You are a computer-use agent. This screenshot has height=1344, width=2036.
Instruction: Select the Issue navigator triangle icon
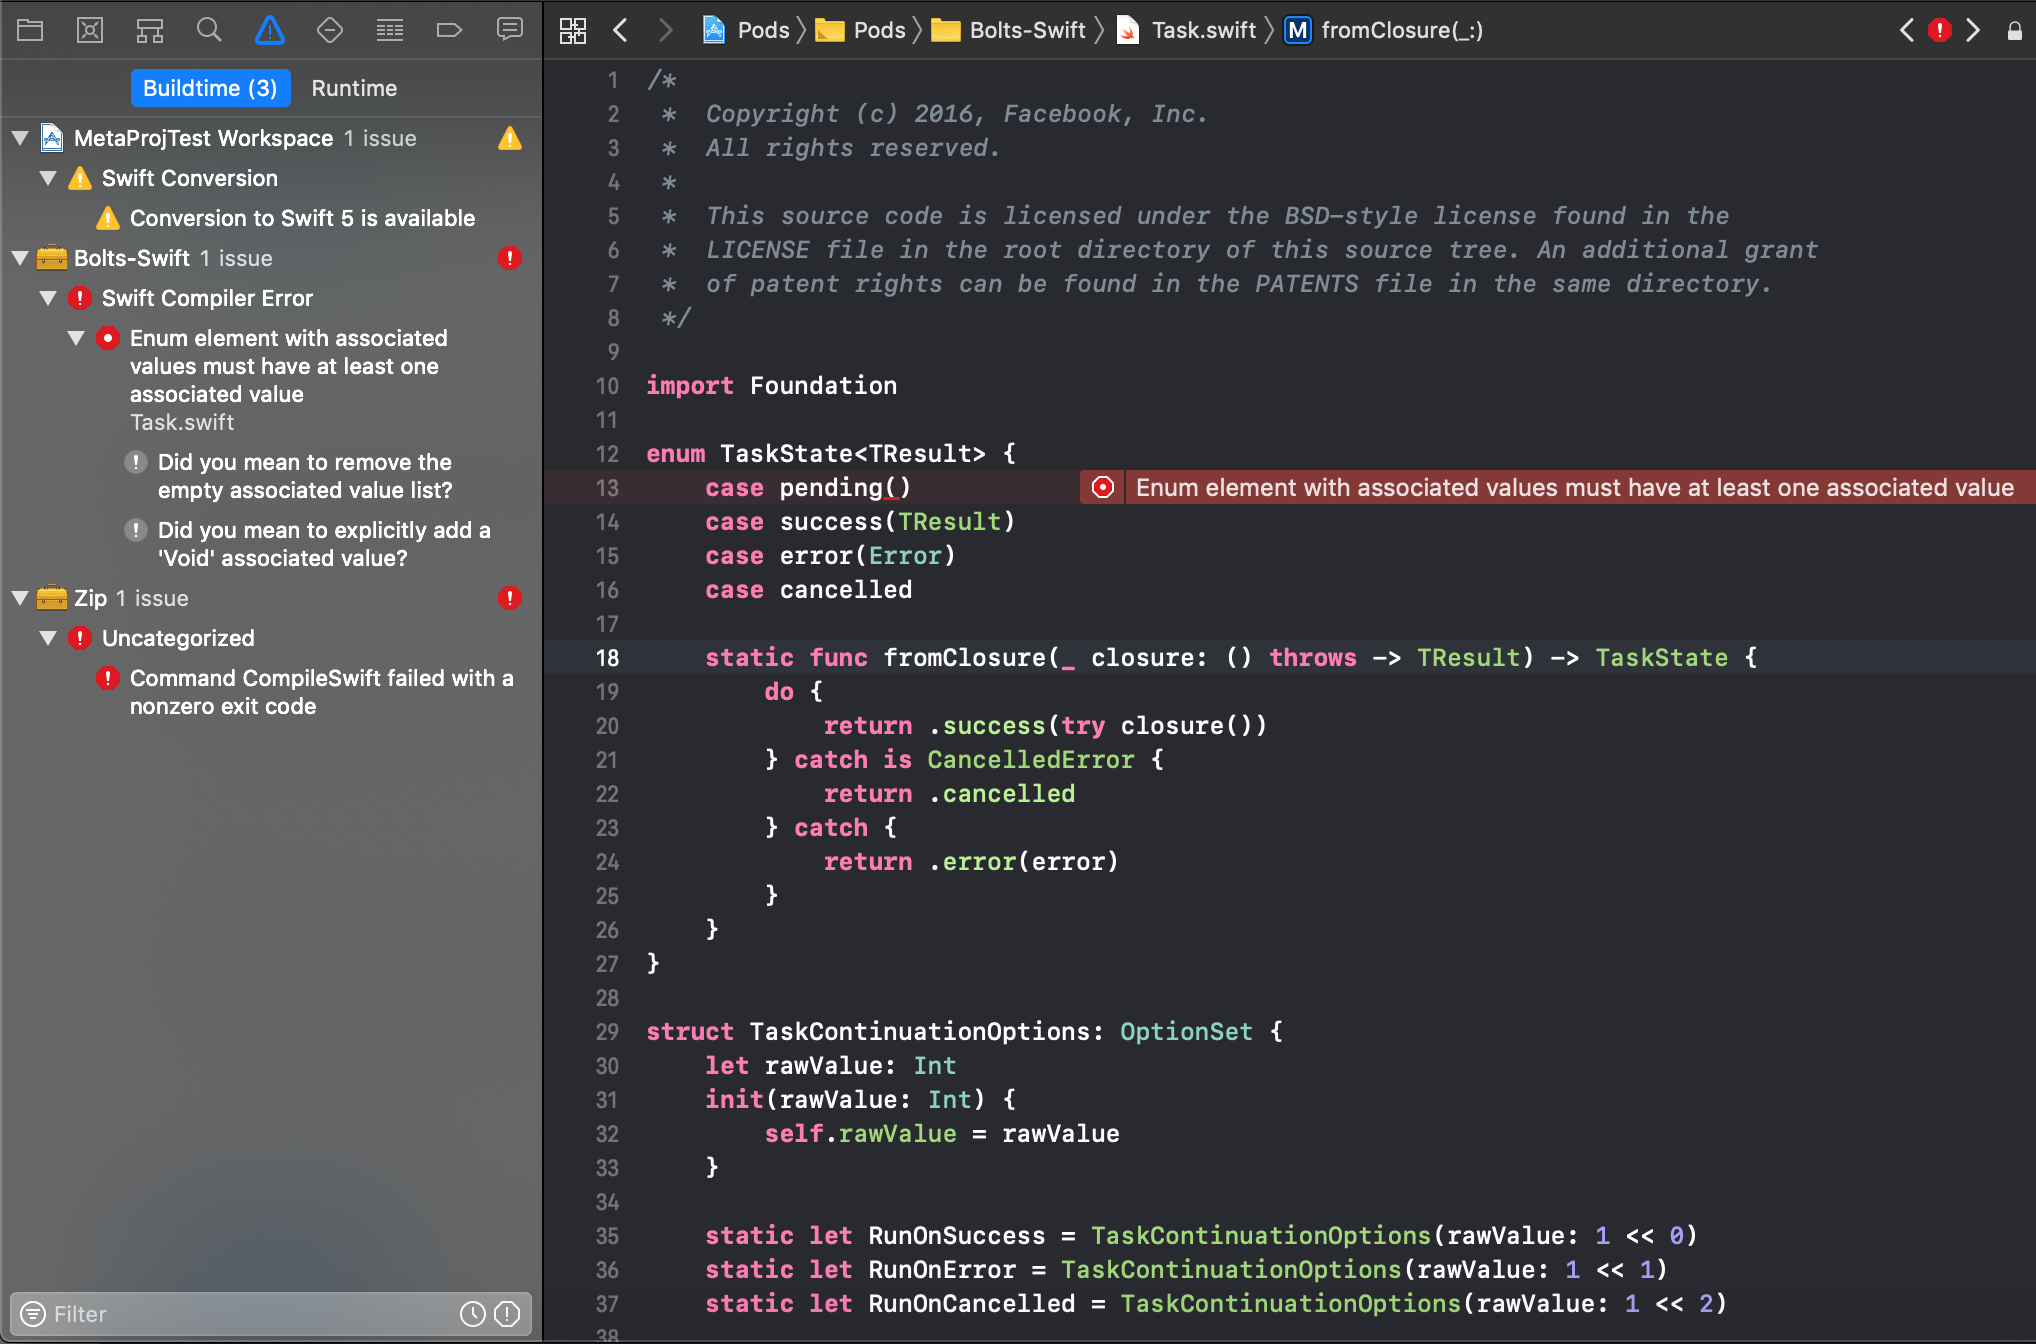click(269, 30)
